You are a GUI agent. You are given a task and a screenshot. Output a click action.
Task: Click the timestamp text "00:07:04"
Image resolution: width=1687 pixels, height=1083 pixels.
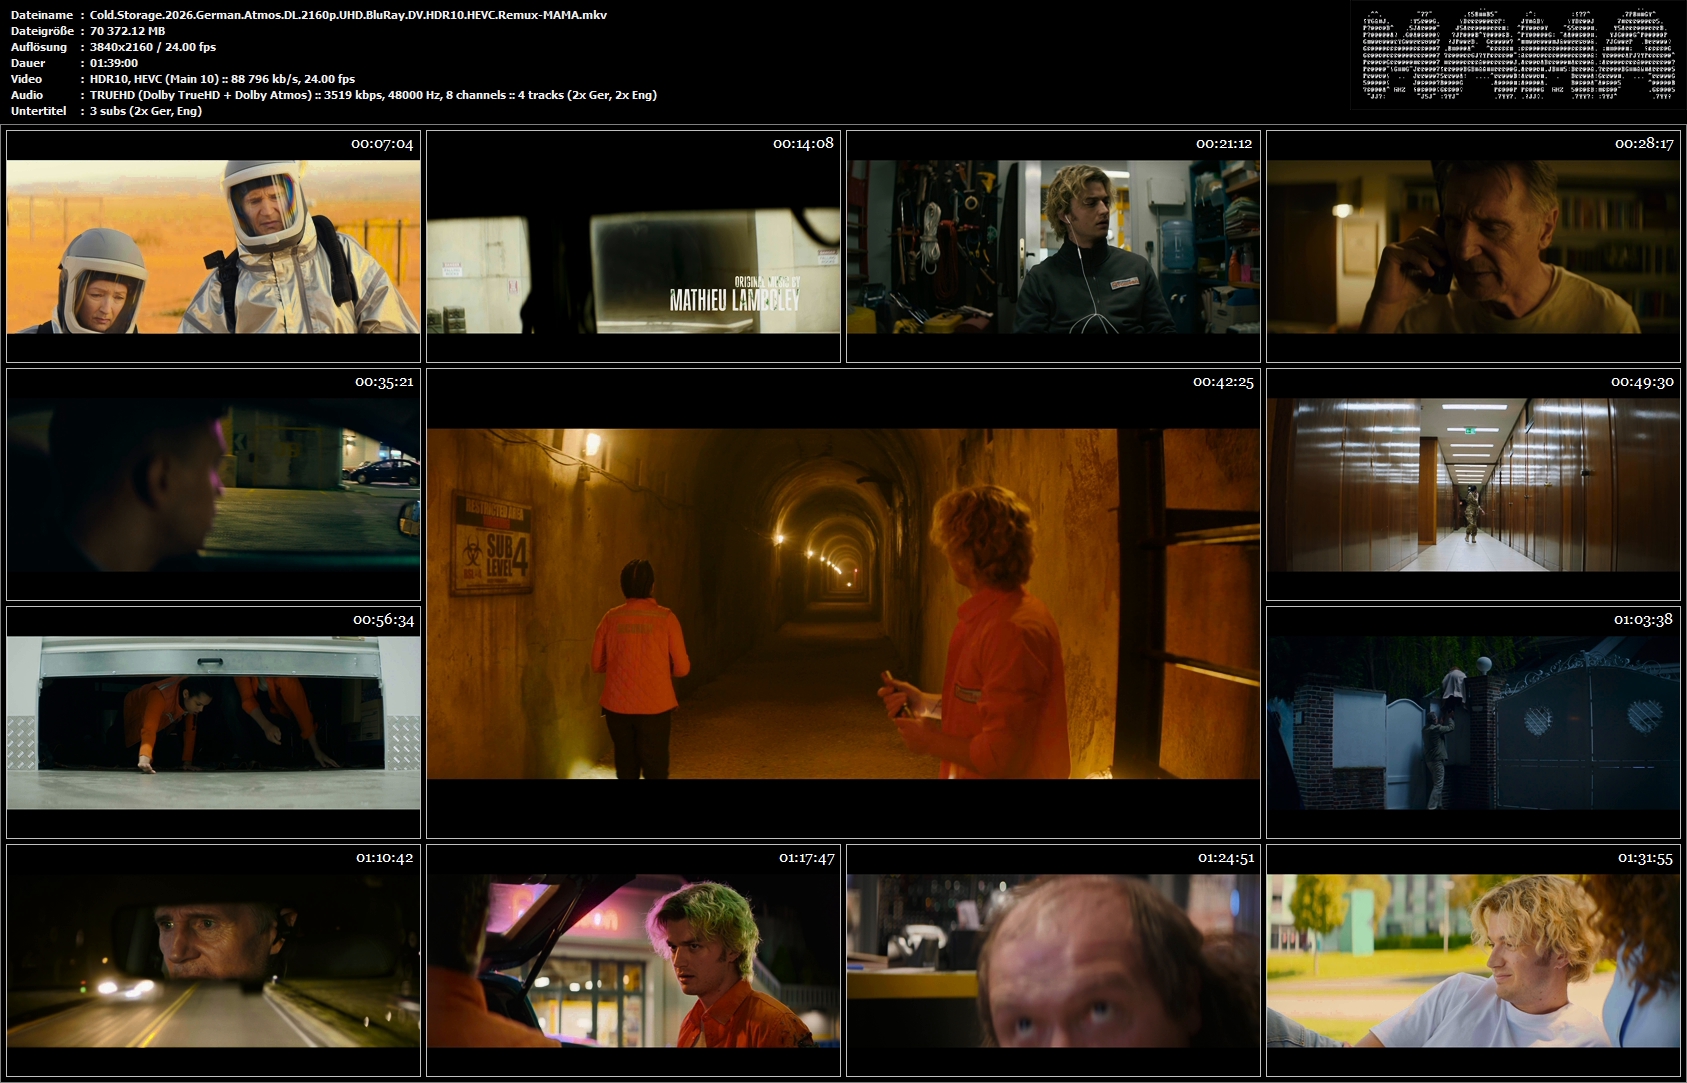coord(382,144)
